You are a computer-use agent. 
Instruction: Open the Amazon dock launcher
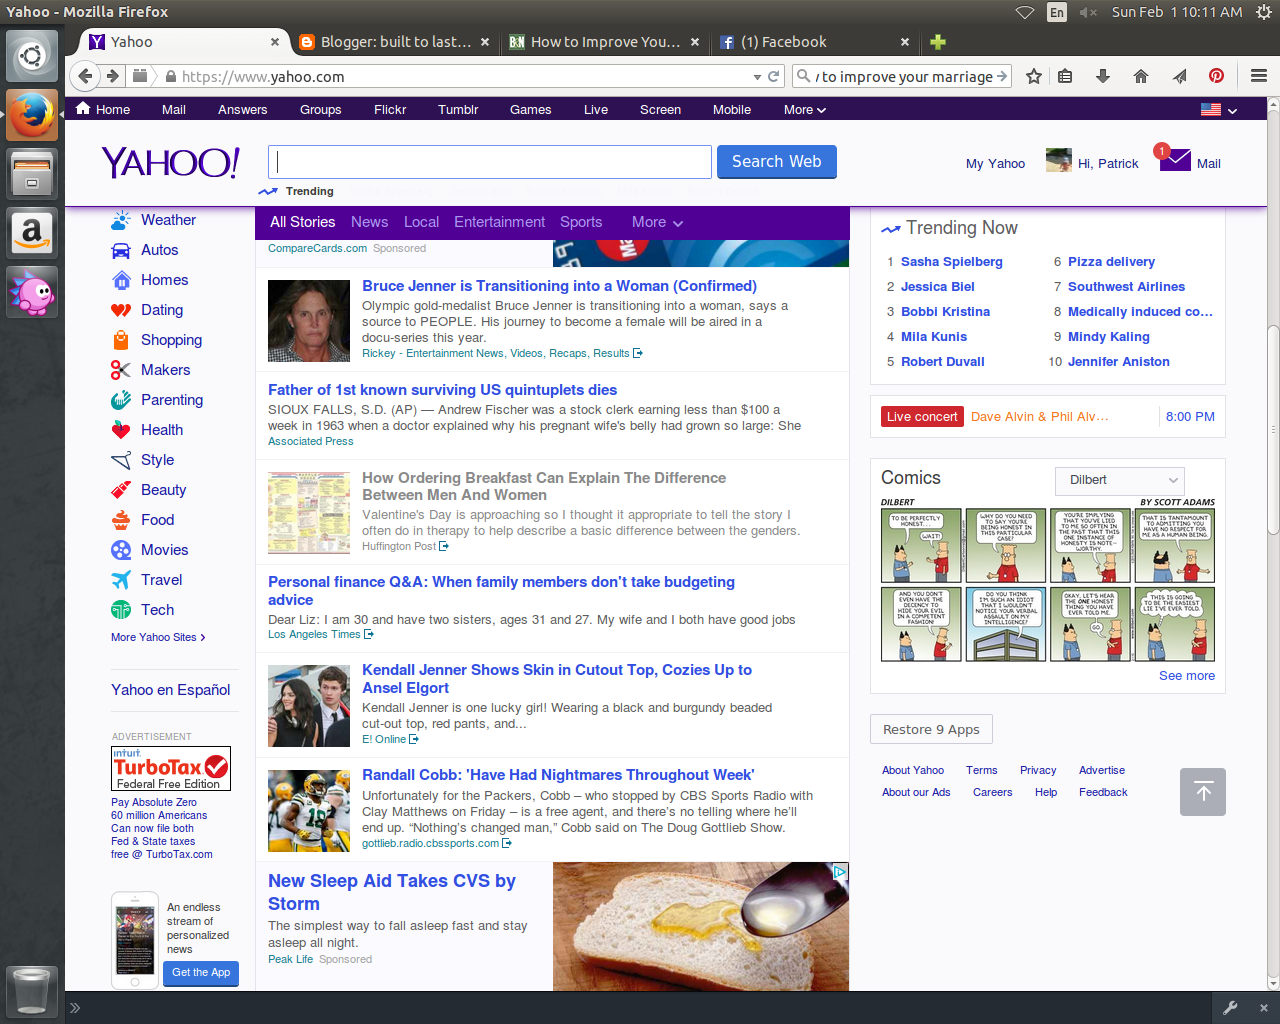point(32,233)
